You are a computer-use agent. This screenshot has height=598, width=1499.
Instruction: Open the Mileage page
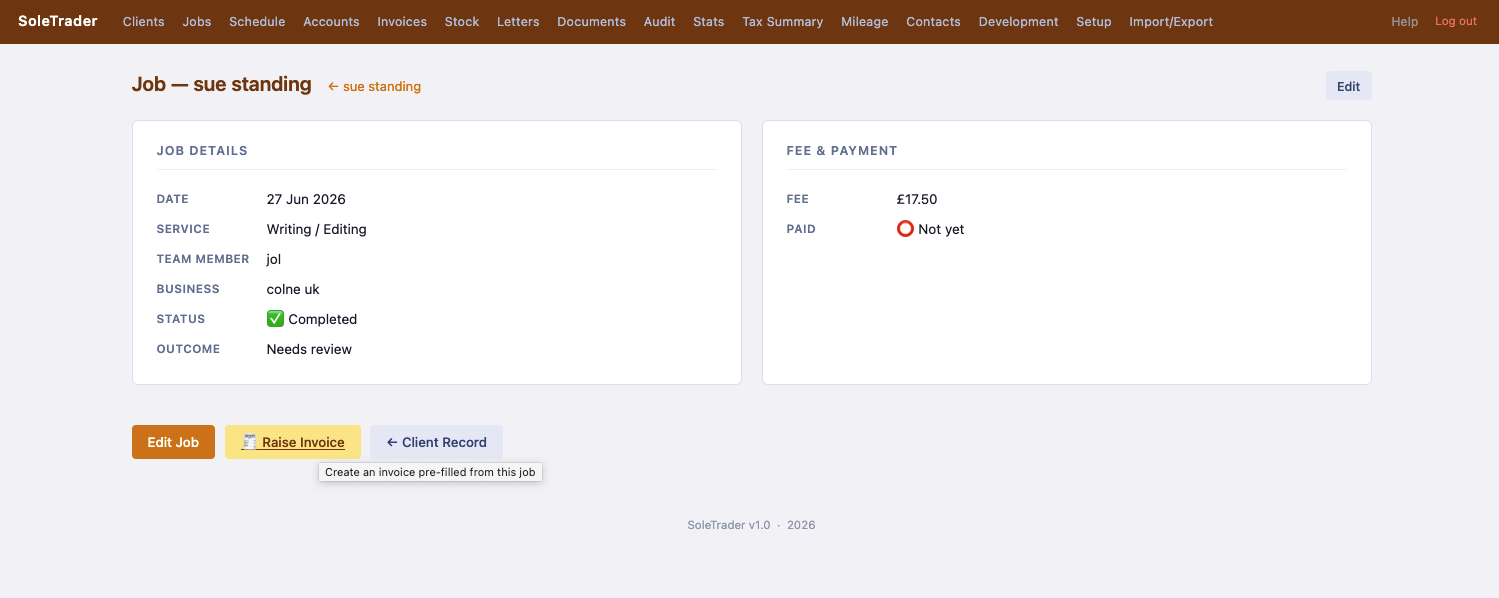864,22
